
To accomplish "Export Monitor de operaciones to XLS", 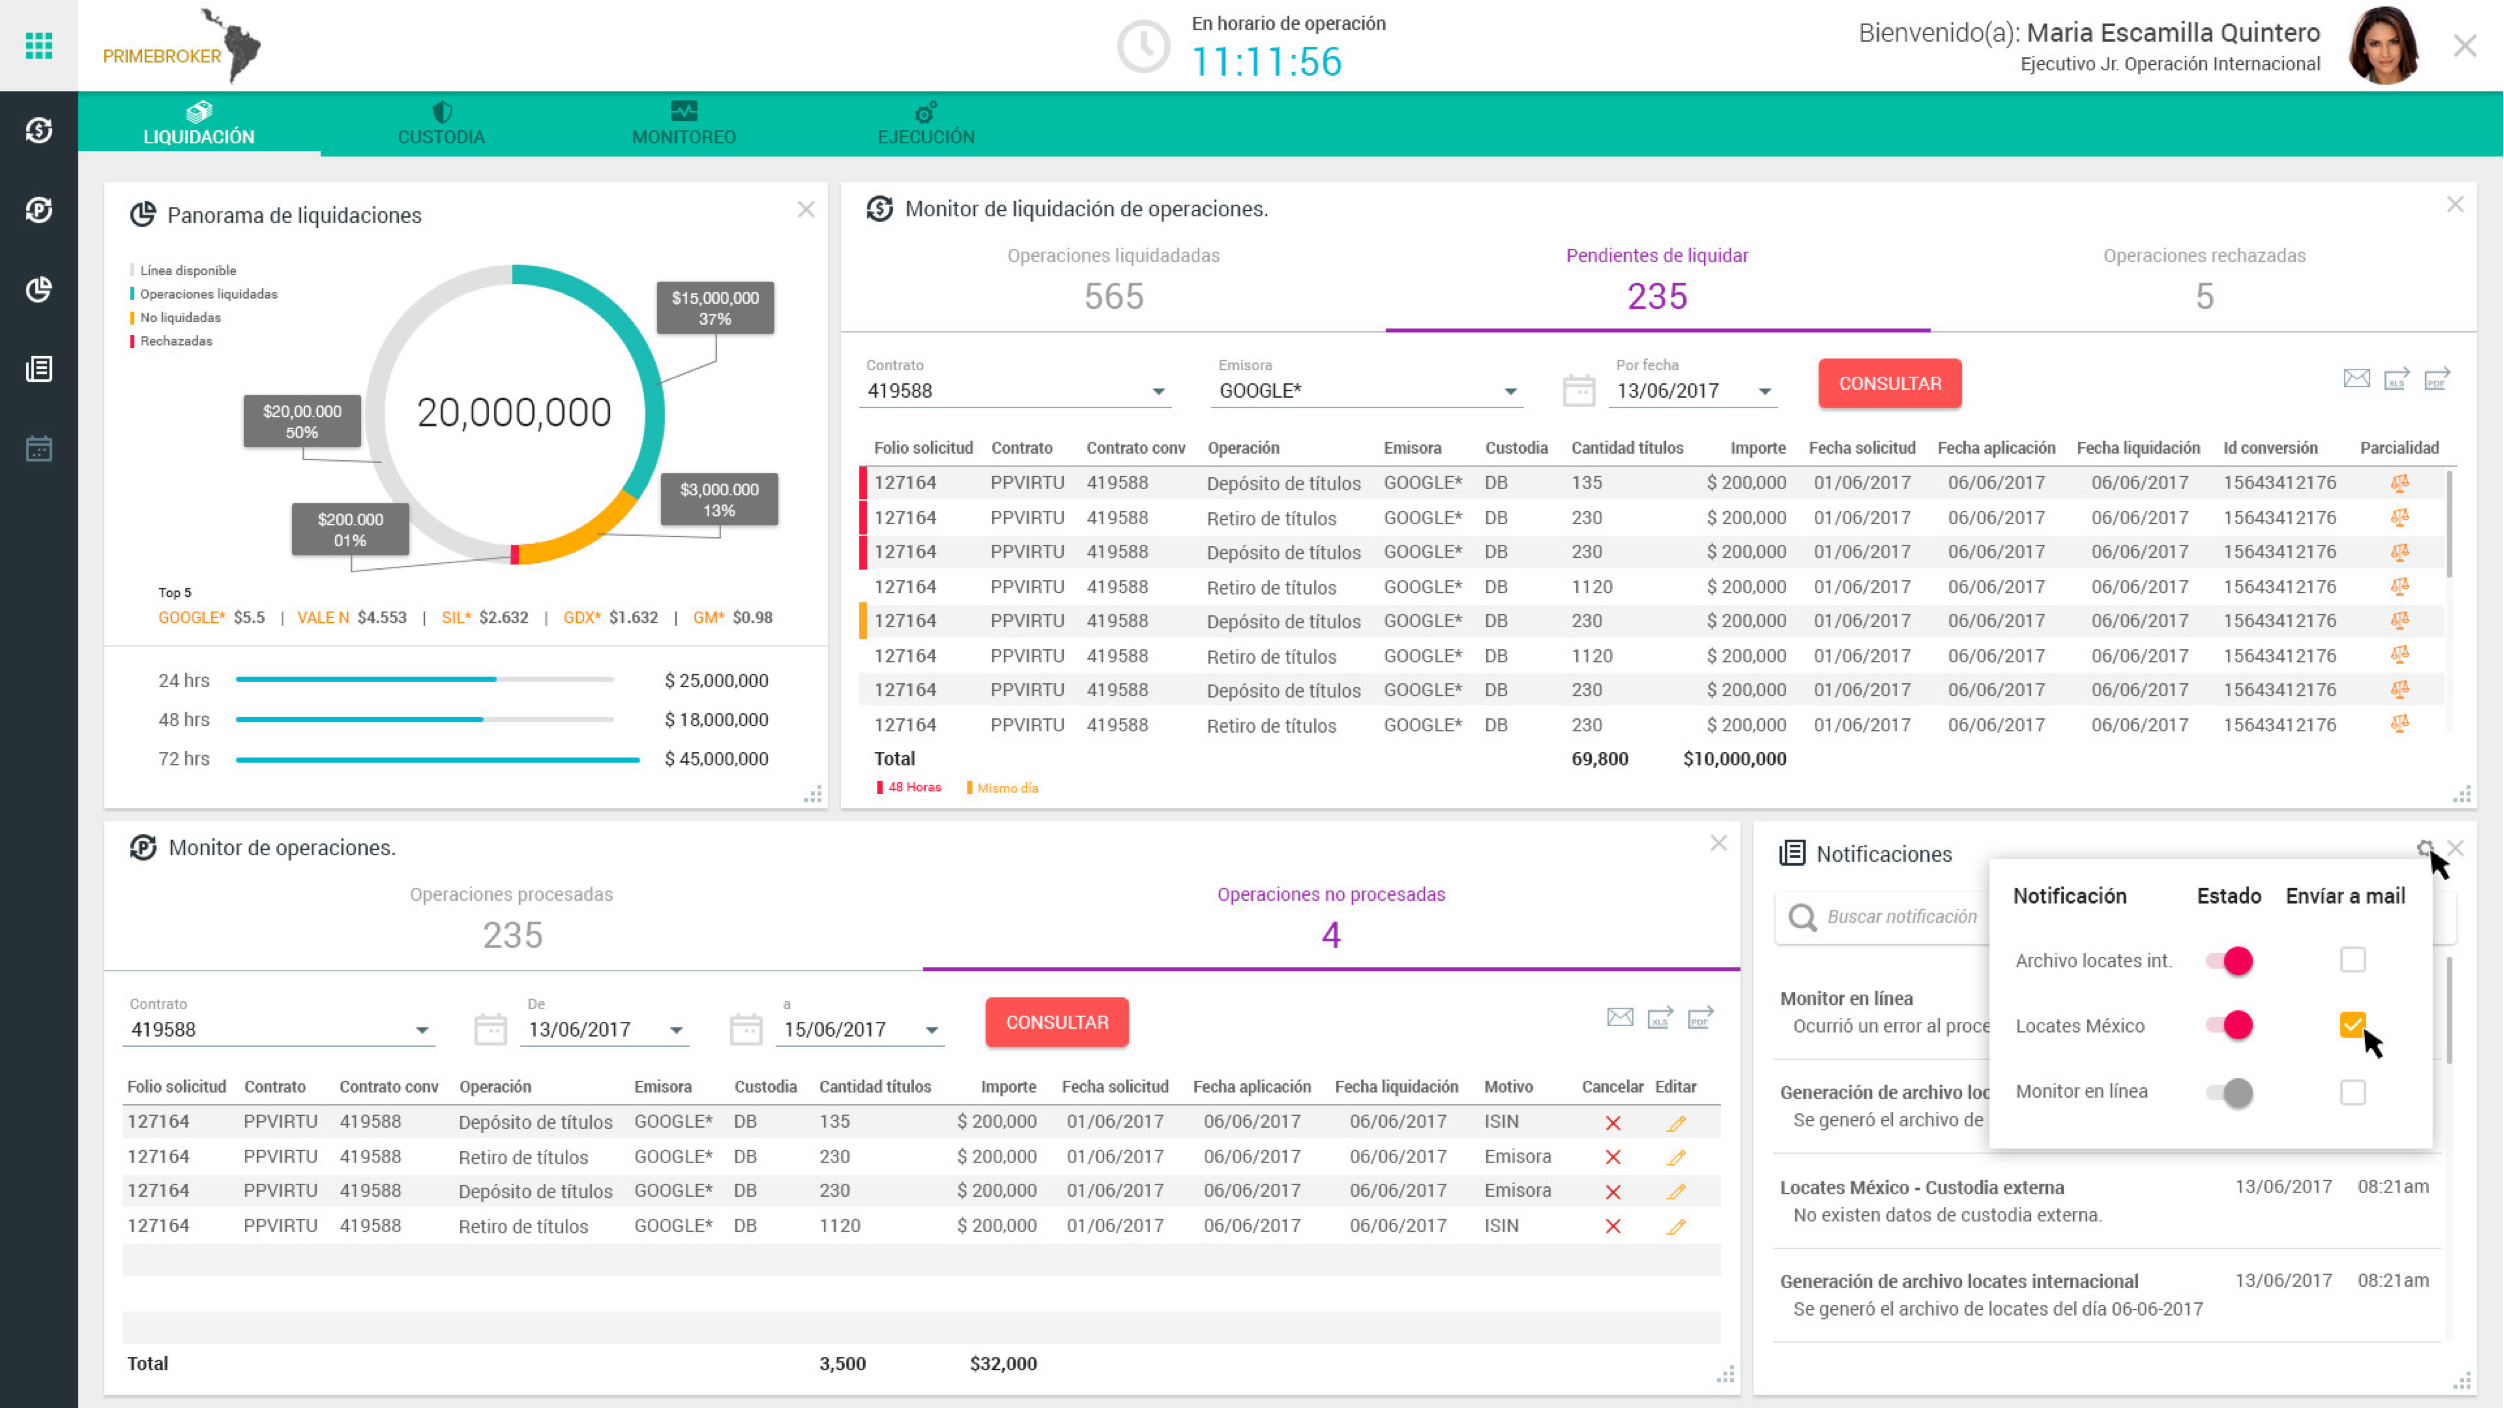I will [x=1660, y=1018].
